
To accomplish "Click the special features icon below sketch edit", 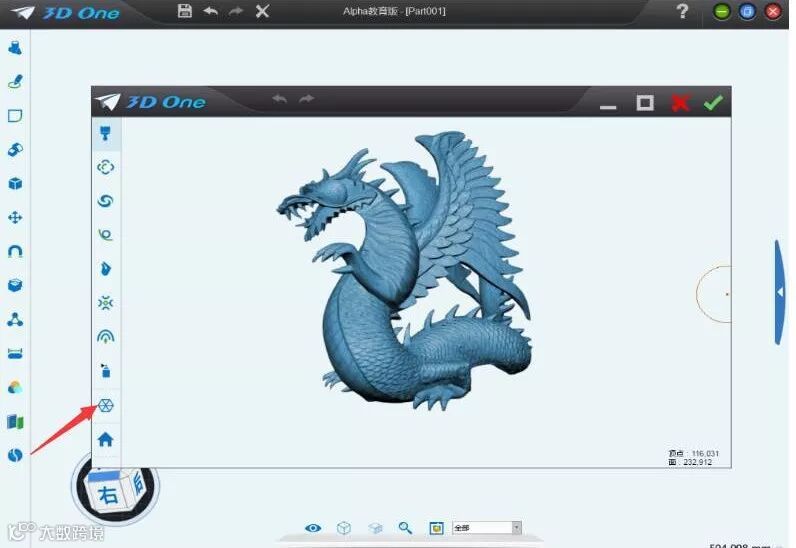I will (x=15, y=150).
